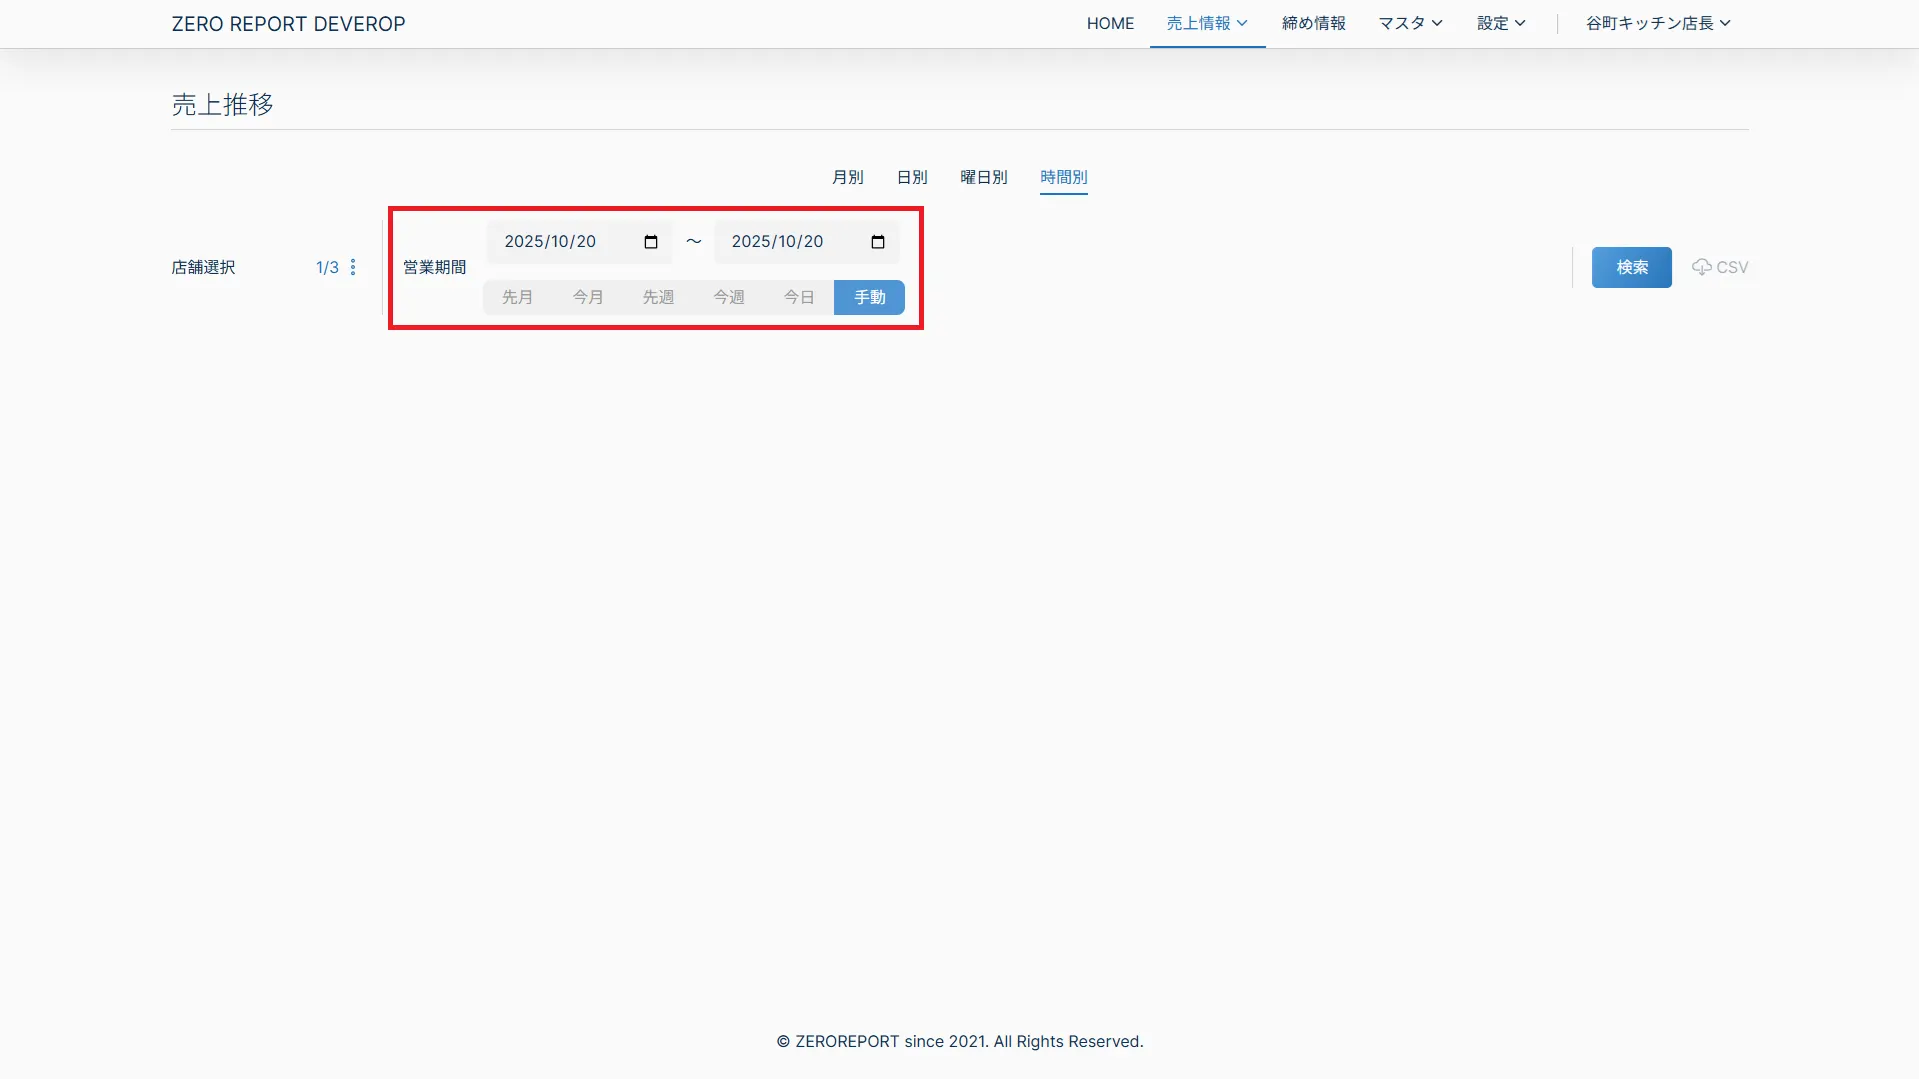Switch to the 月別 tab

click(x=847, y=177)
